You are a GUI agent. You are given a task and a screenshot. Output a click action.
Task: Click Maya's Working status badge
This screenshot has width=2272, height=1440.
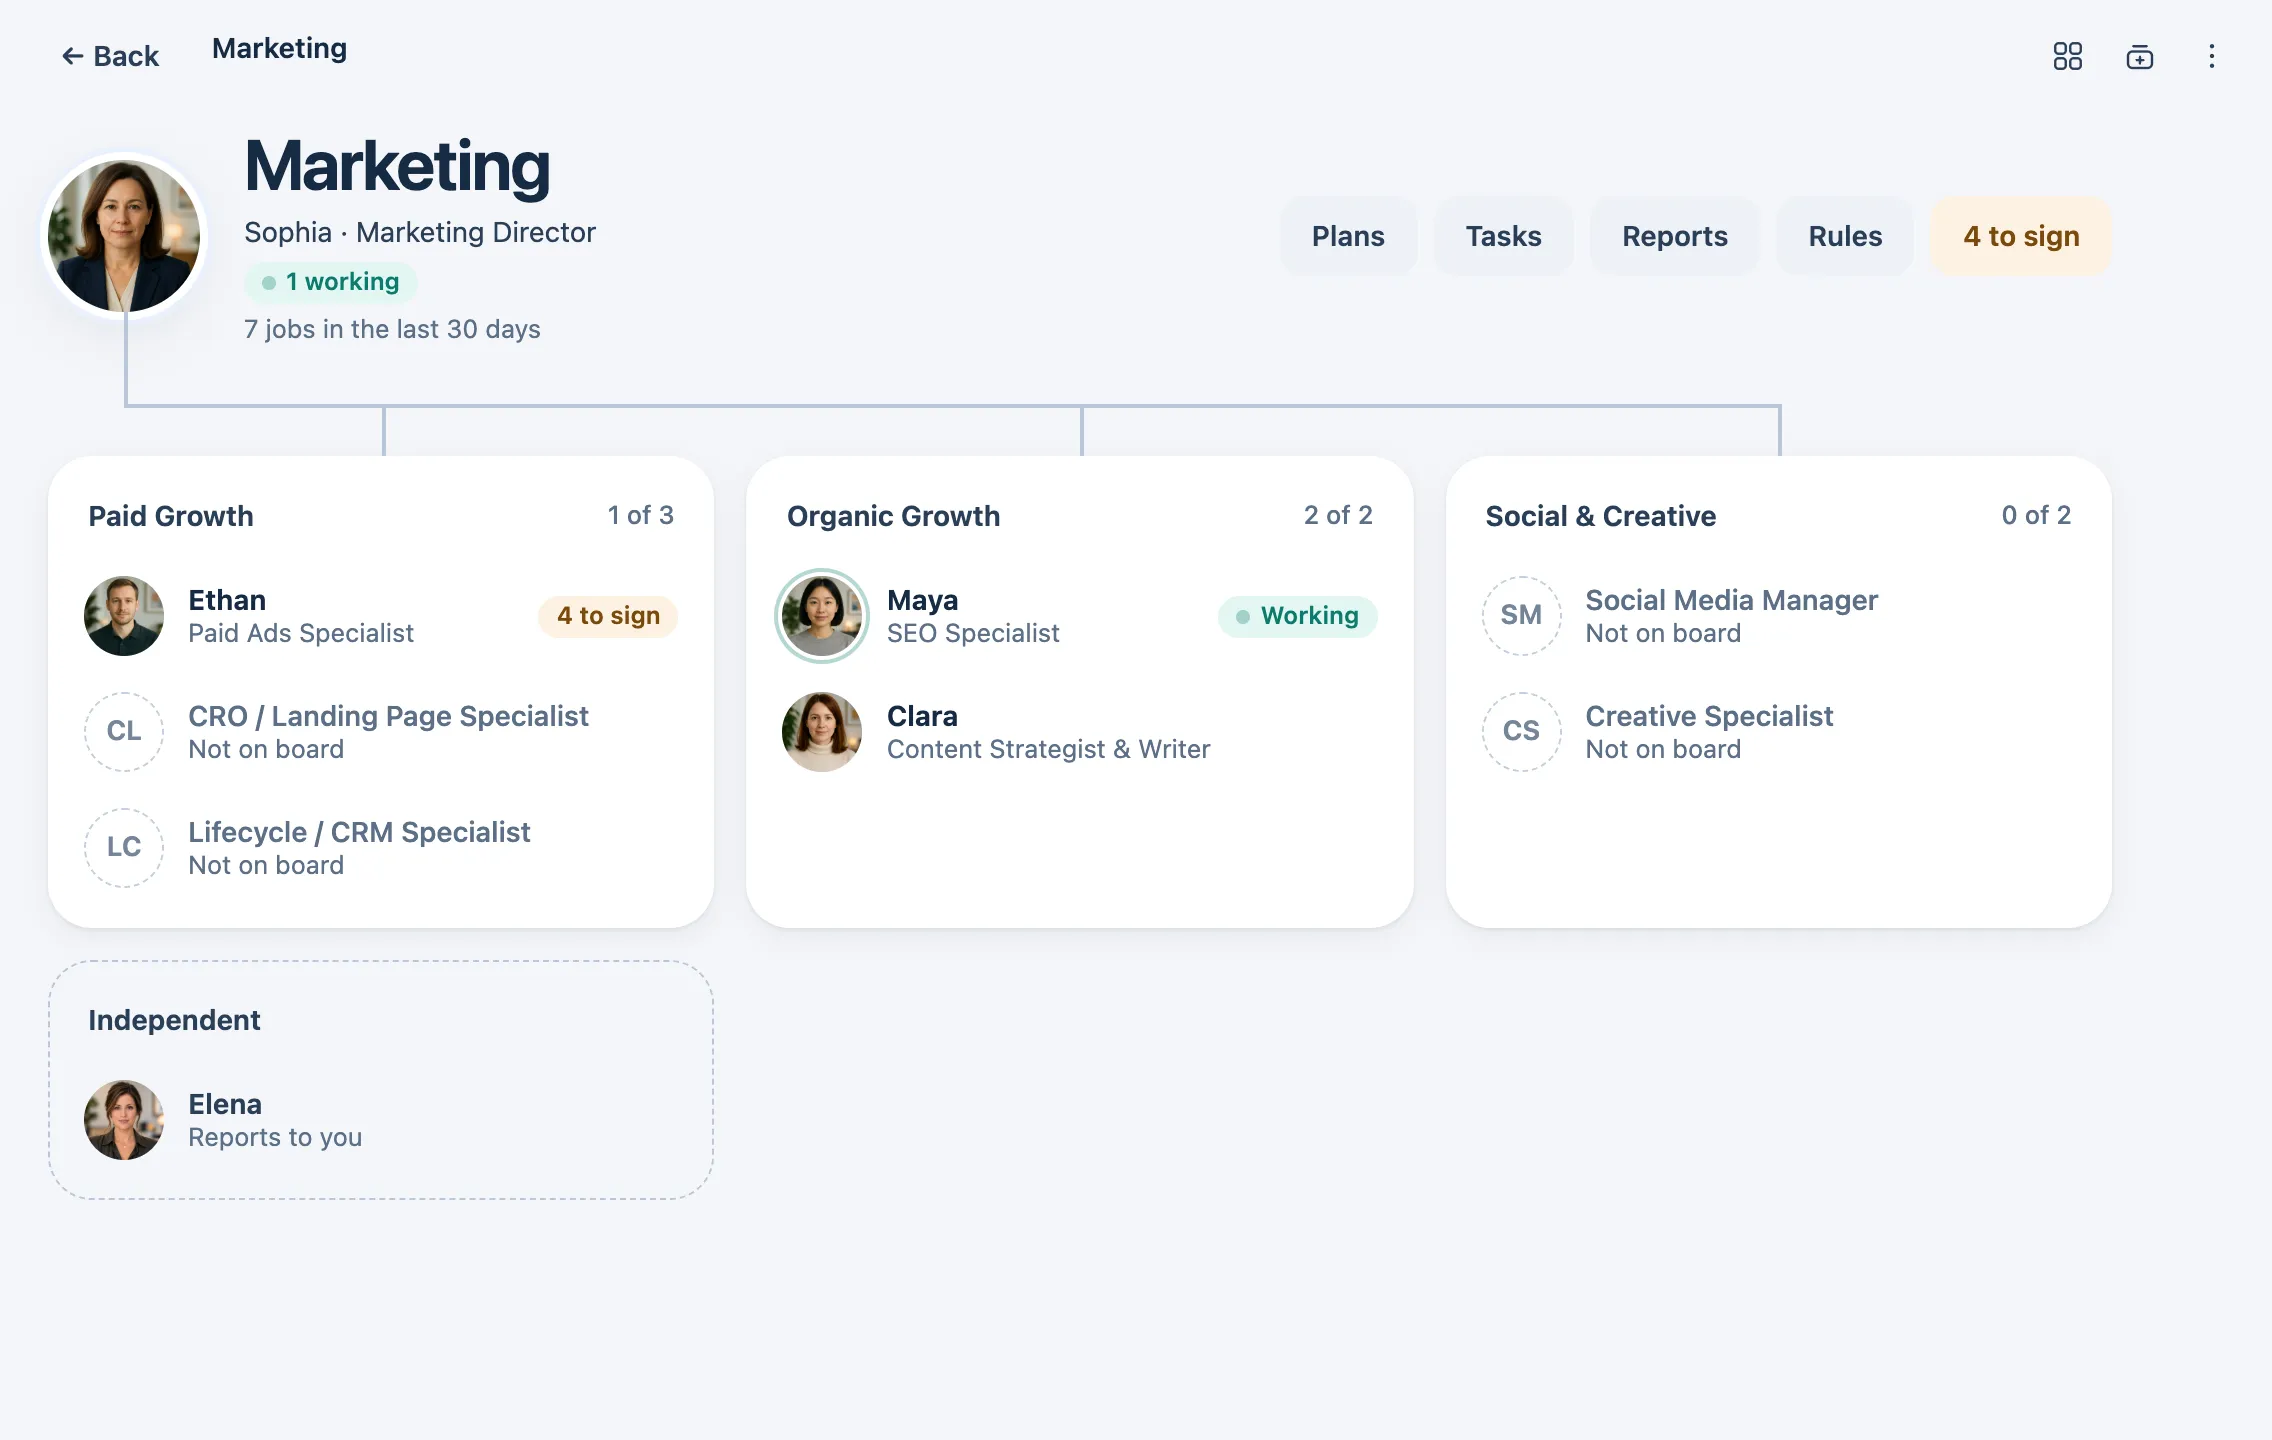[x=1297, y=616]
